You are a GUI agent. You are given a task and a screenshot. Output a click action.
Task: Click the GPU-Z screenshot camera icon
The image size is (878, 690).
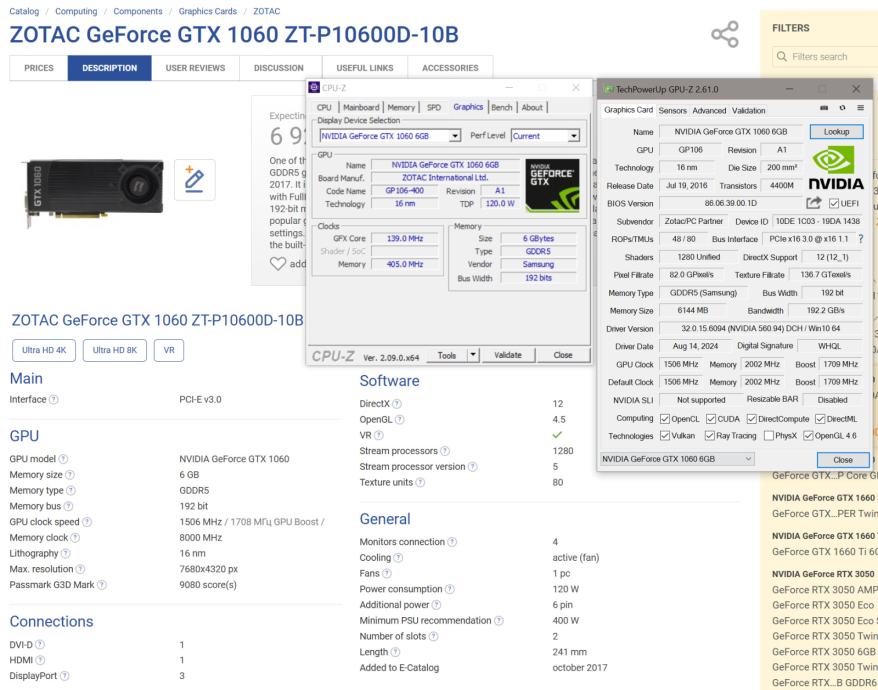pos(824,108)
